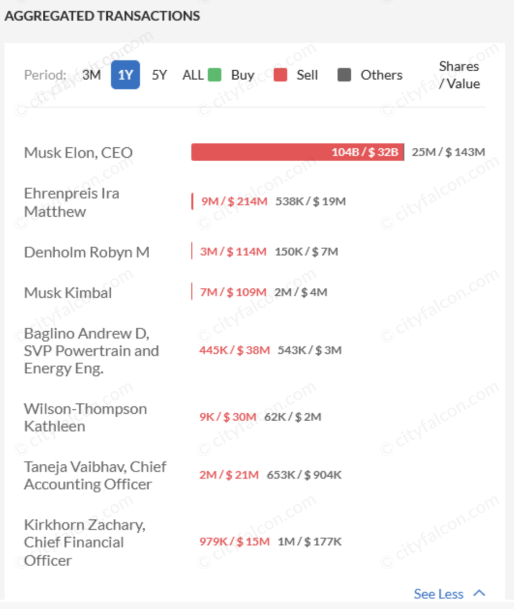Screen dimensions: 514x609
Task: Open Denholm Robyn M entry
Action: point(87,252)
